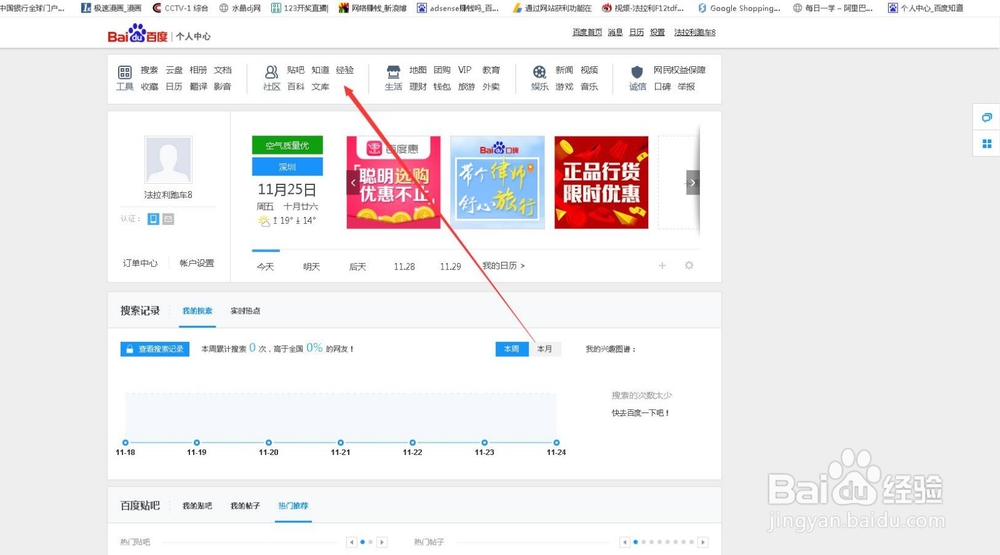Select 本月 time range toggle
The width and height of the screenshot is (1000, 555).
click(545, 349)
